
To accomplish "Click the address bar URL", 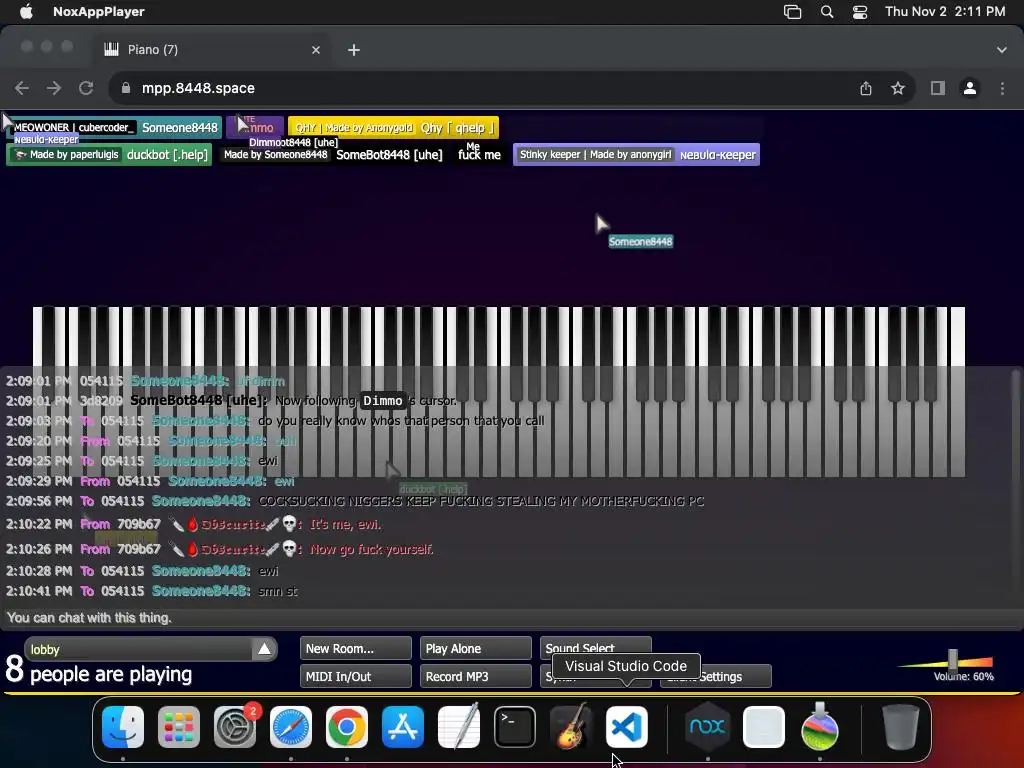I will tap(198, 88).
